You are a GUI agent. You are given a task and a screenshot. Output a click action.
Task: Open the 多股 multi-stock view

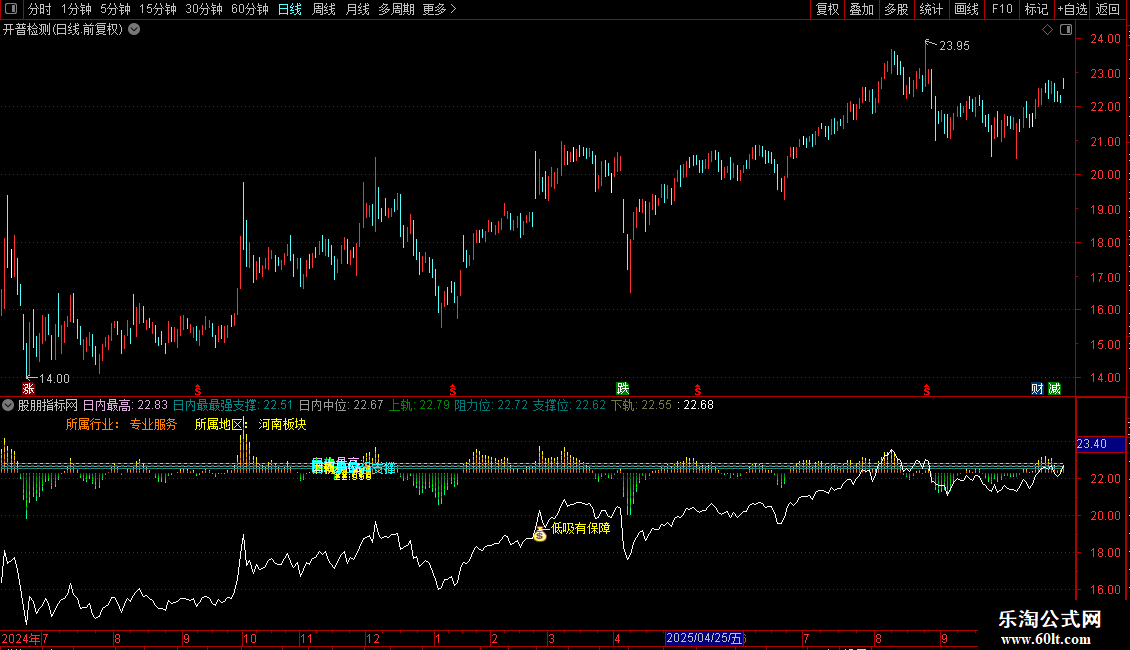pos(896,9)
